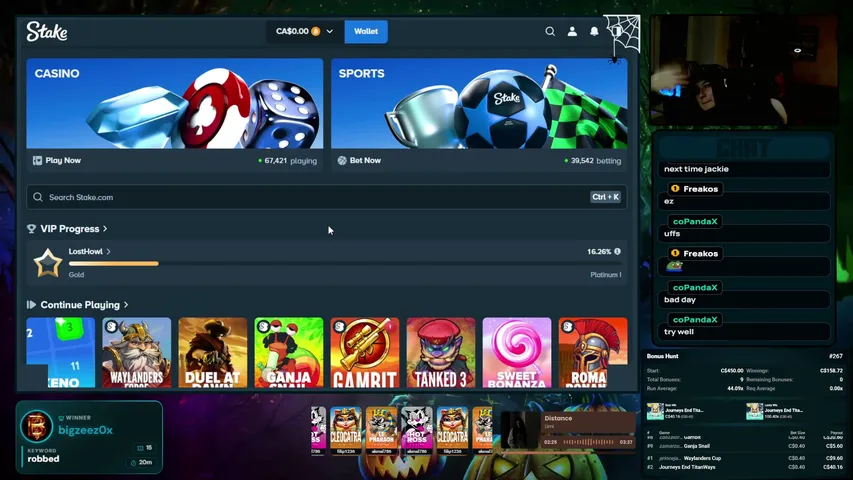
Task: Open the Waylanders Forge game tile
Action: (x=137, y=353)
